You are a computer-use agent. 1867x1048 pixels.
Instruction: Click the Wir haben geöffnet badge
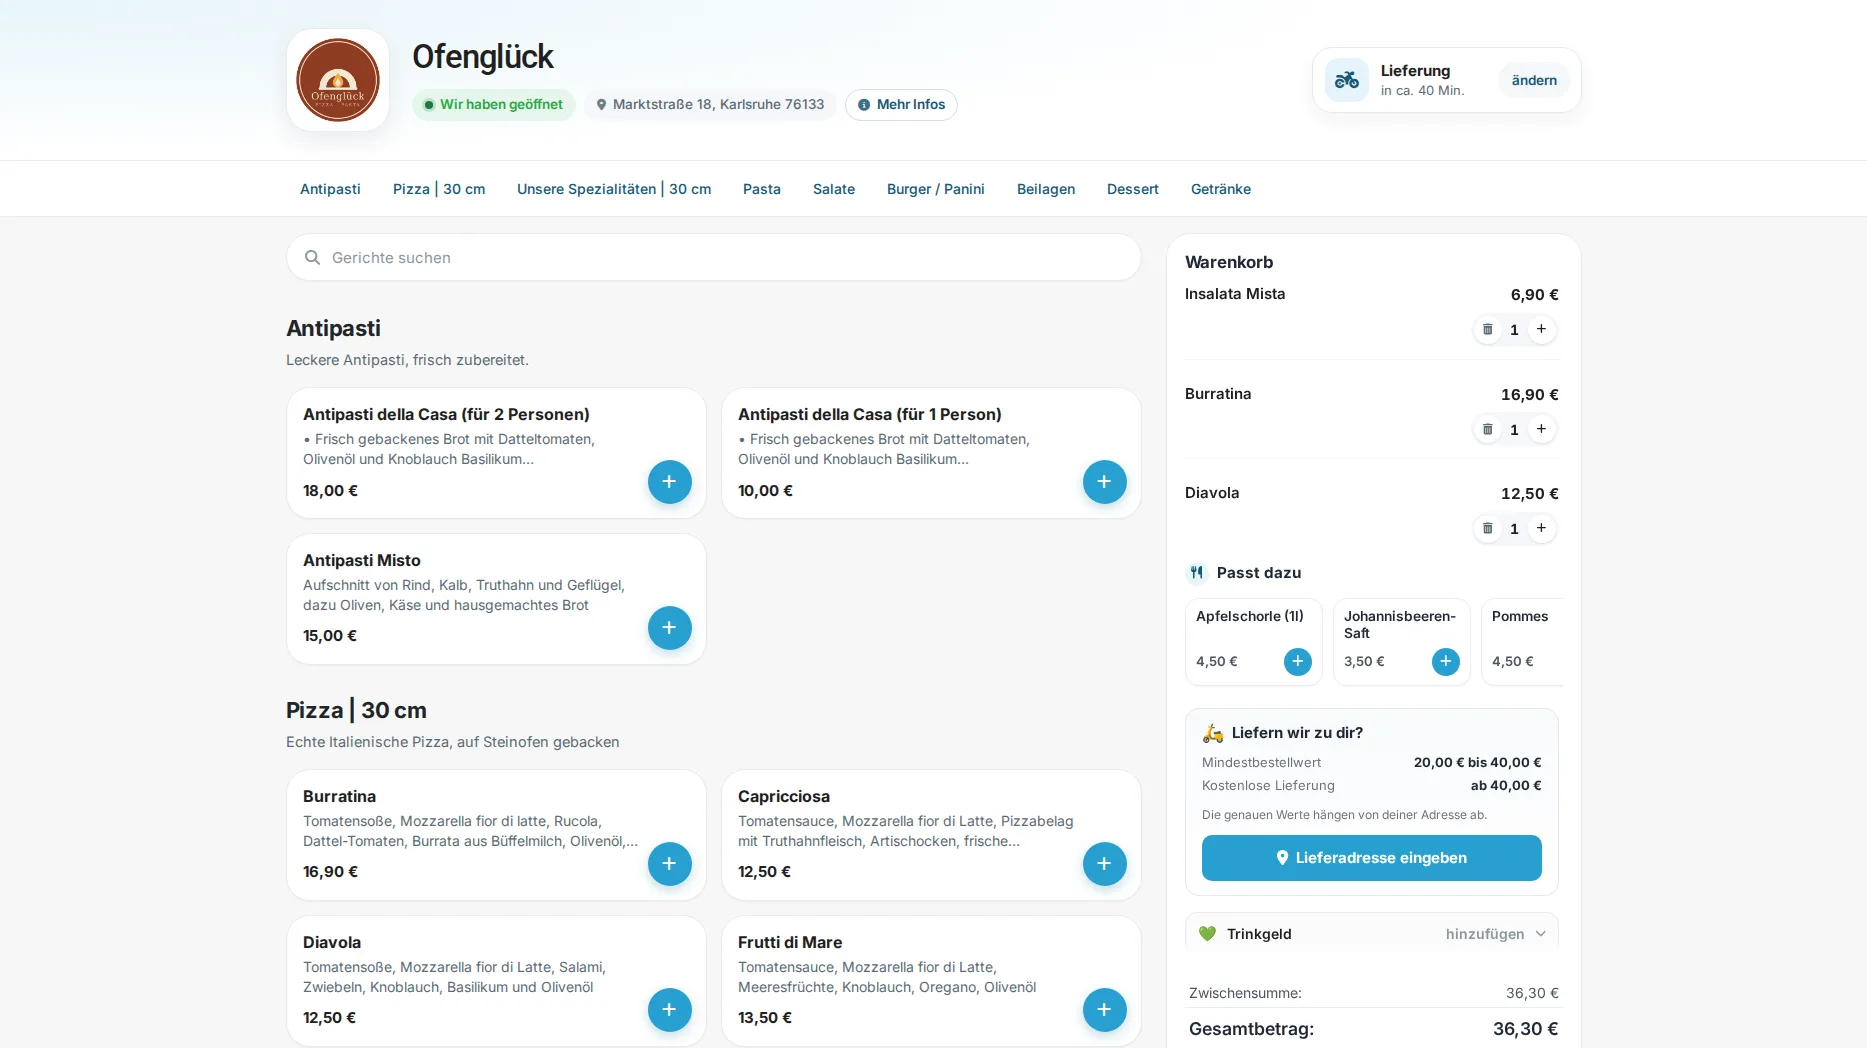(x=494, y=105)
